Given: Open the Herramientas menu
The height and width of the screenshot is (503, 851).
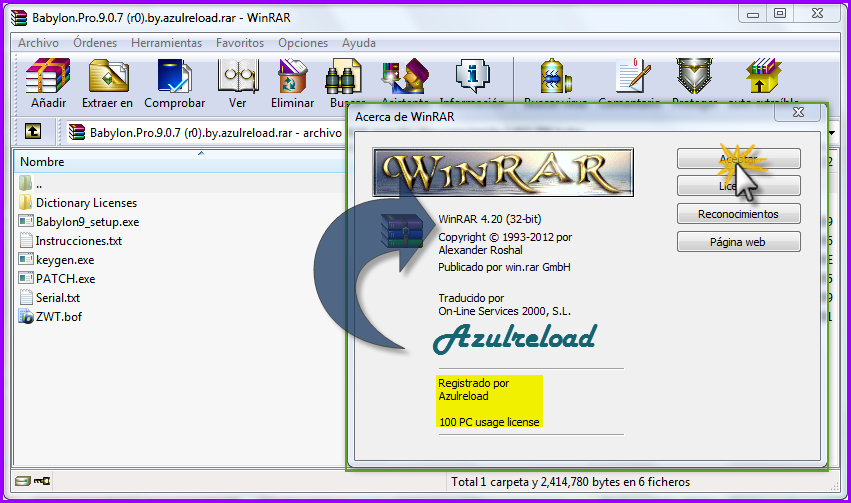Looking at the screenshot, I should click(x=166, y=43).
